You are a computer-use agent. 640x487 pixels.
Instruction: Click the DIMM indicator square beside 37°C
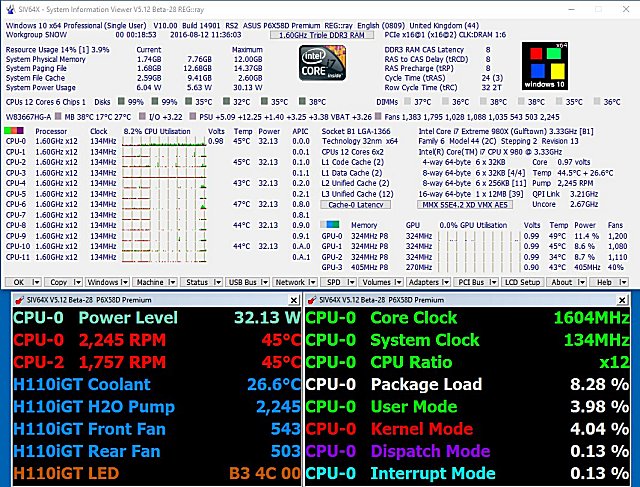pyautogui.click(x=407, y=101)
